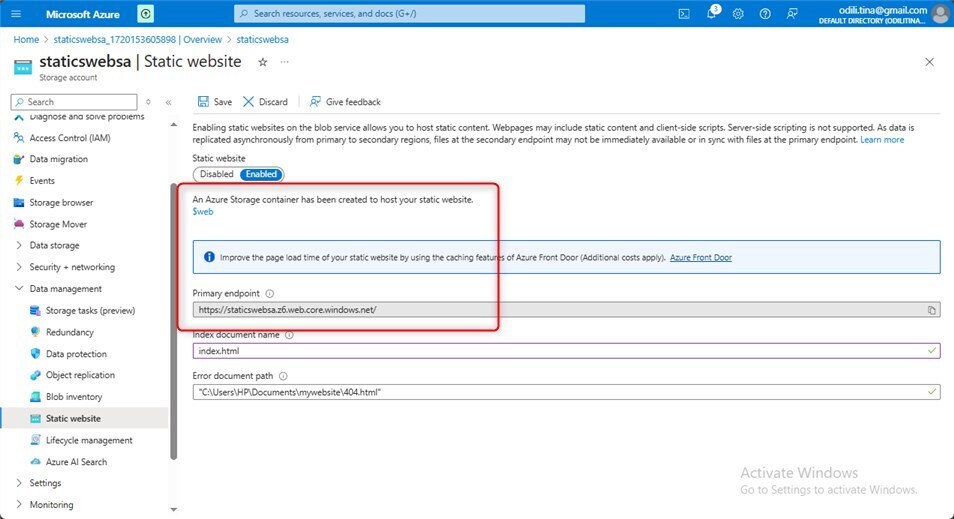This screenshot has width=954, height=519.
Task: Click info icon next to Index document name
Action: 289,335
